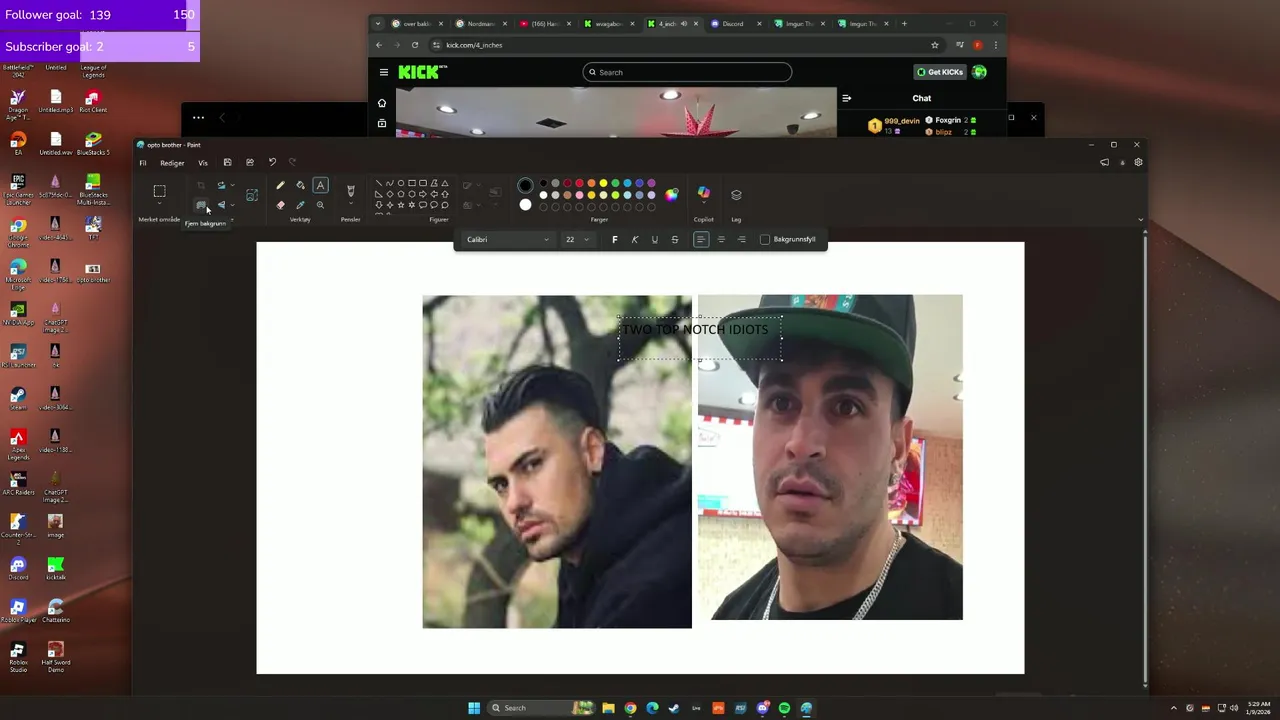Click the Kick home icon in sidebar

(381, 103)
